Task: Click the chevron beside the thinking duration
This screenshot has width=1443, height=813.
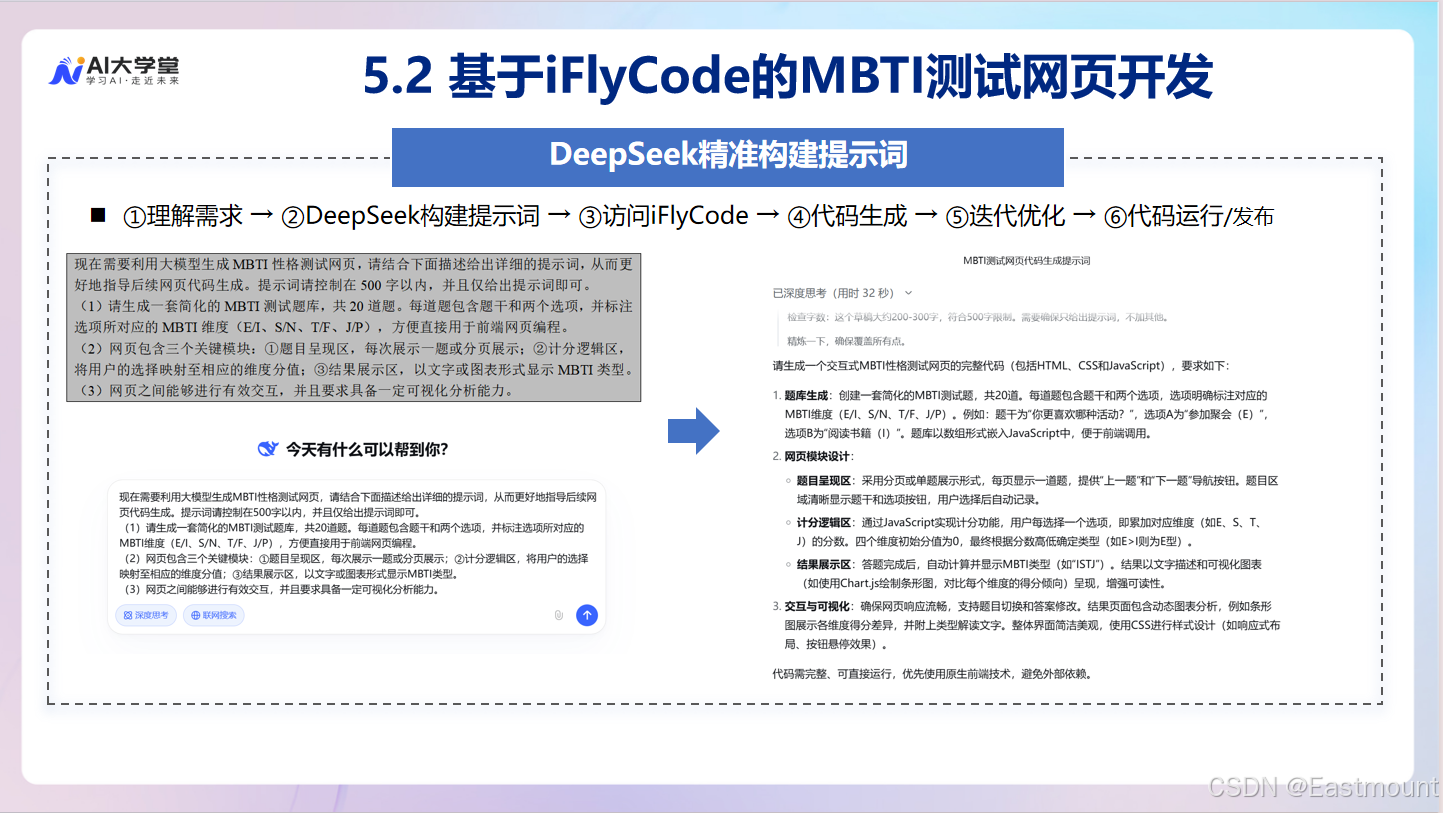Action: pyautogui.click(x=908, y=292)
